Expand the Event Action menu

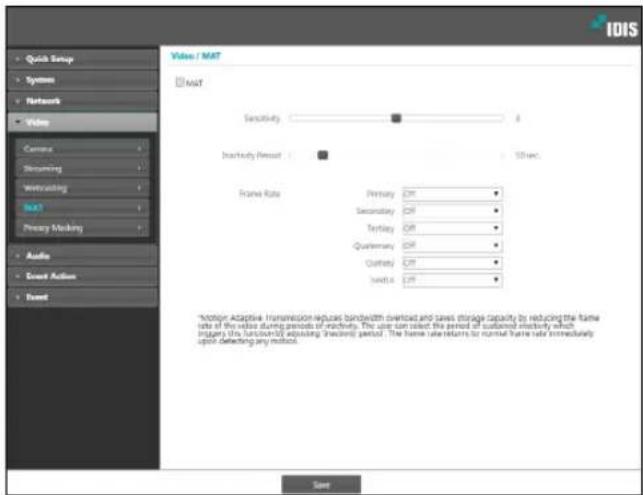pos(82,276)
